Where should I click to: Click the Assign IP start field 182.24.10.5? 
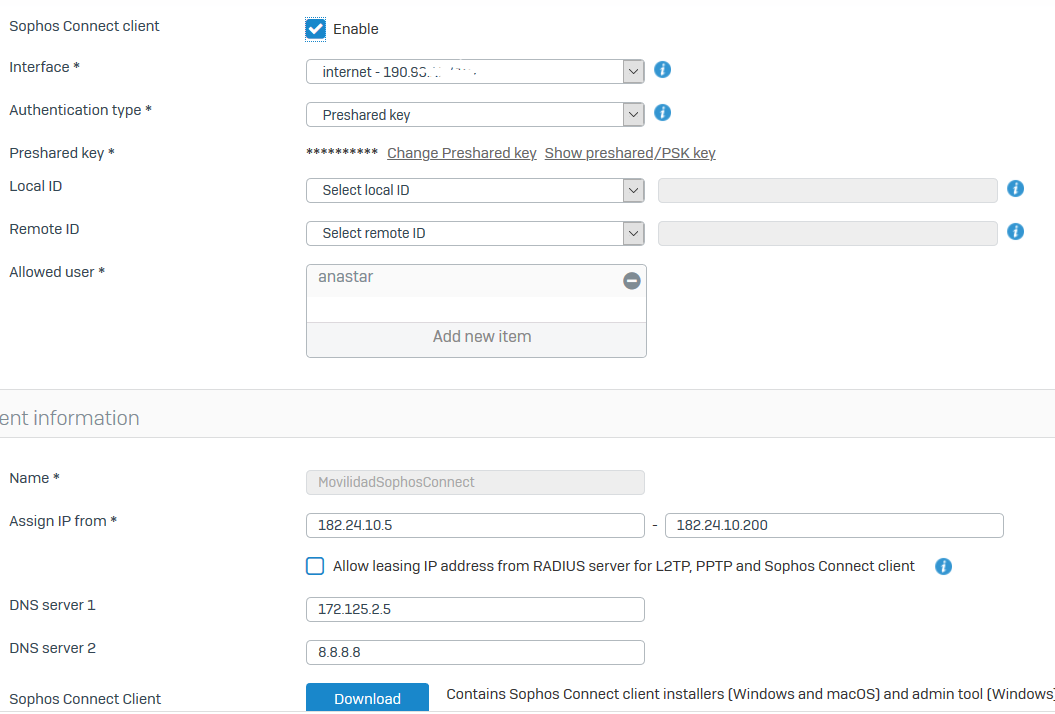point(475,526)
